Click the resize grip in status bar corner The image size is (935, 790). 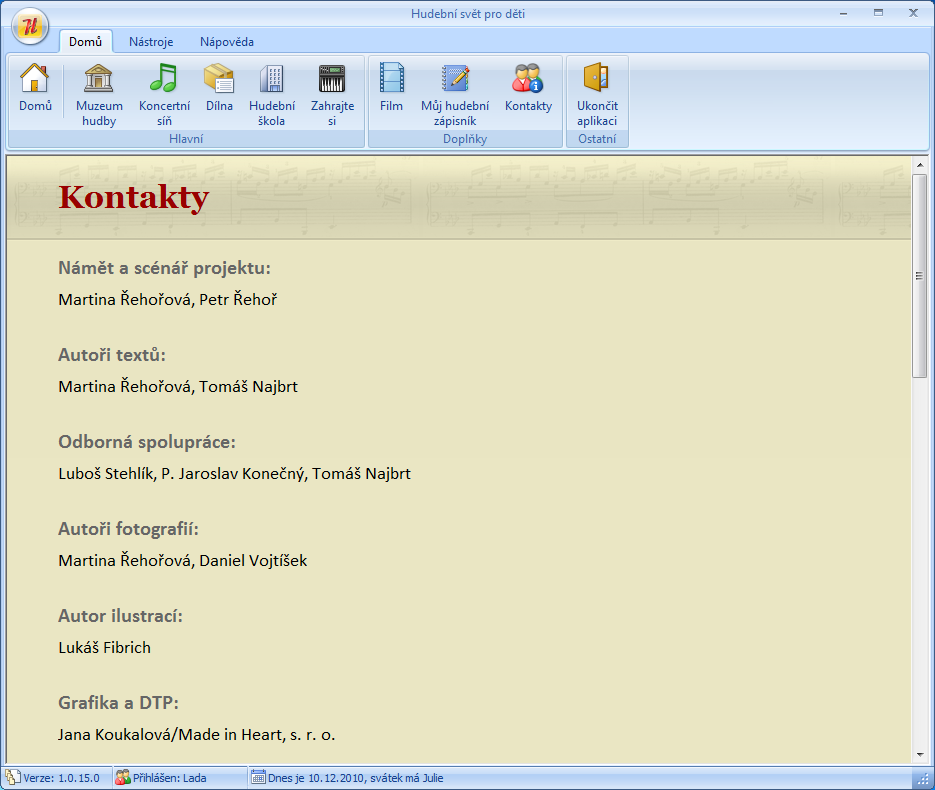click(921, 777)
